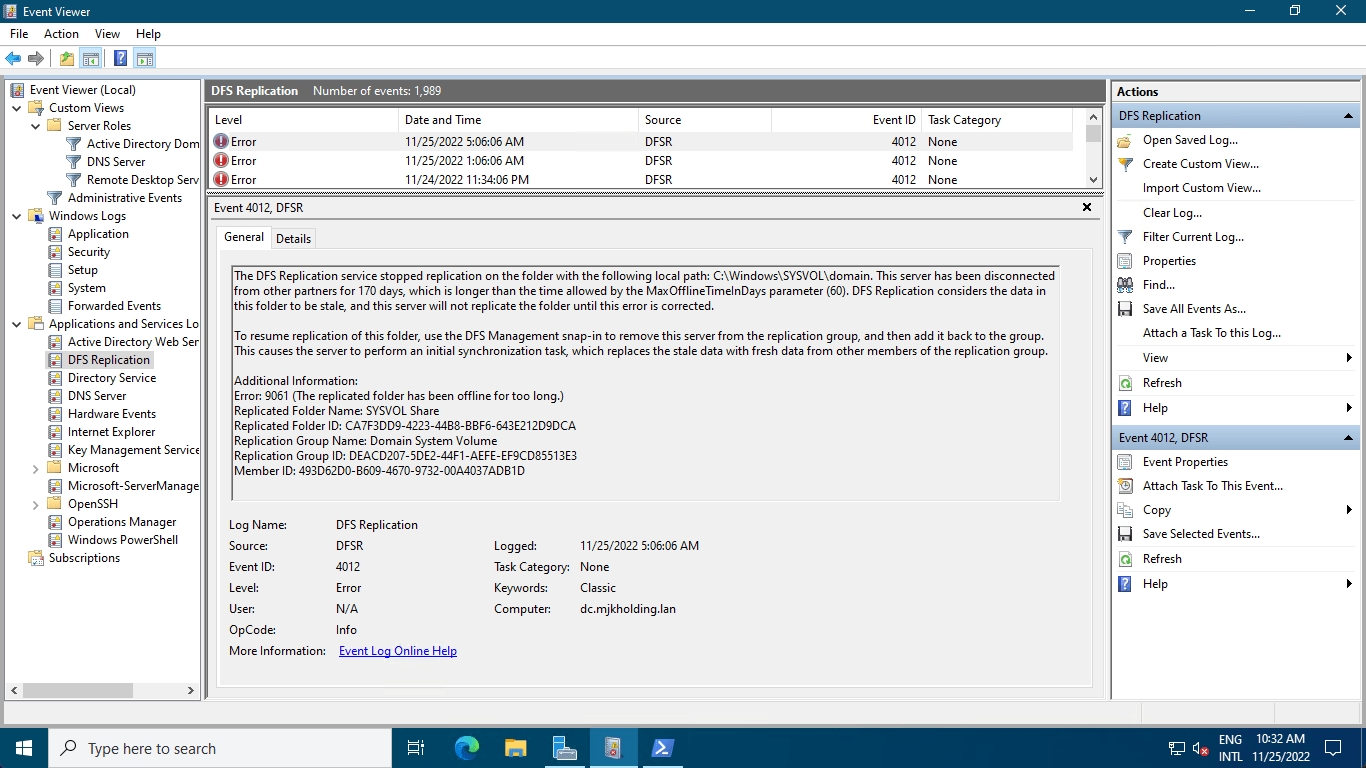Select error event logged at 1:06:06 AM
The width and height of the screenshot is (1366, 768).
point(640,161)
